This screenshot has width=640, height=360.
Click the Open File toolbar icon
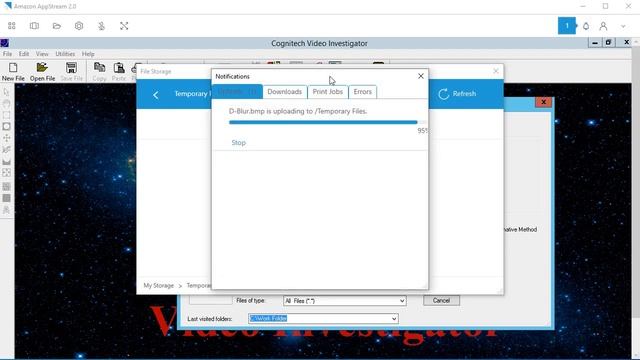tap(42, 71)
